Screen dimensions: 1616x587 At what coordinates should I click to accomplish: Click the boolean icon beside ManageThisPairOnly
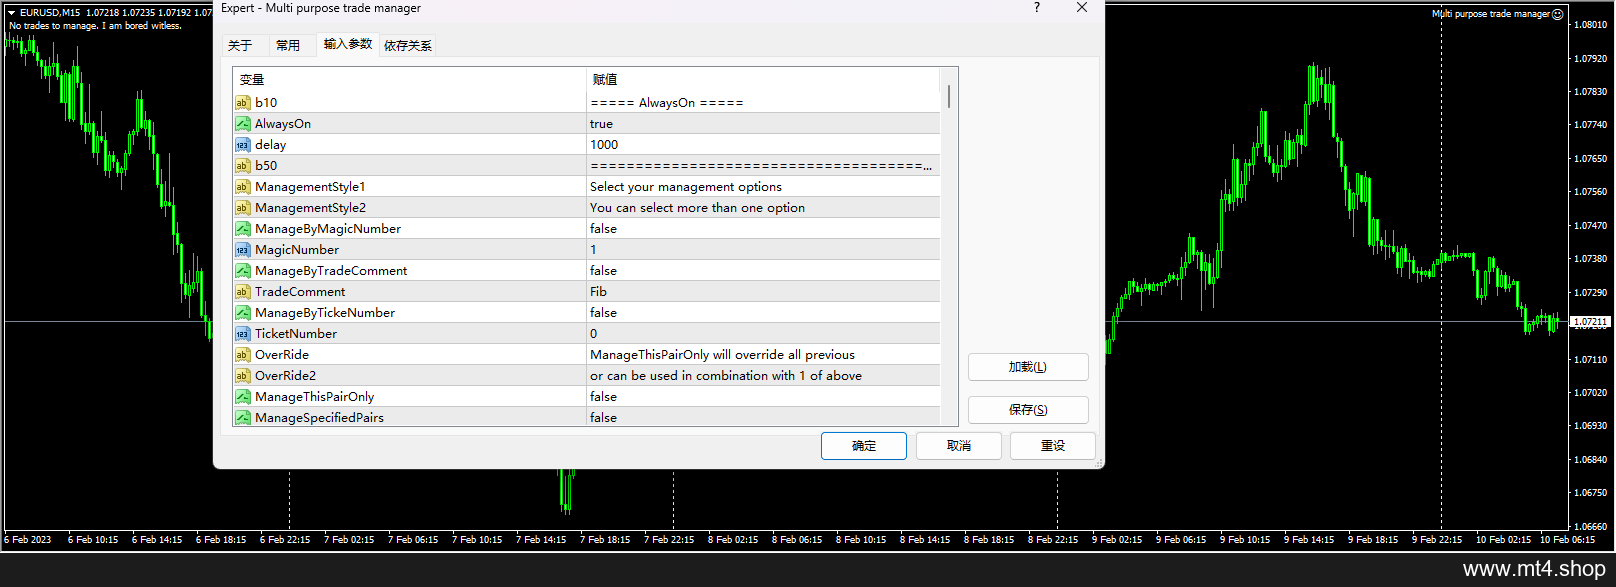tap(243, 397)
